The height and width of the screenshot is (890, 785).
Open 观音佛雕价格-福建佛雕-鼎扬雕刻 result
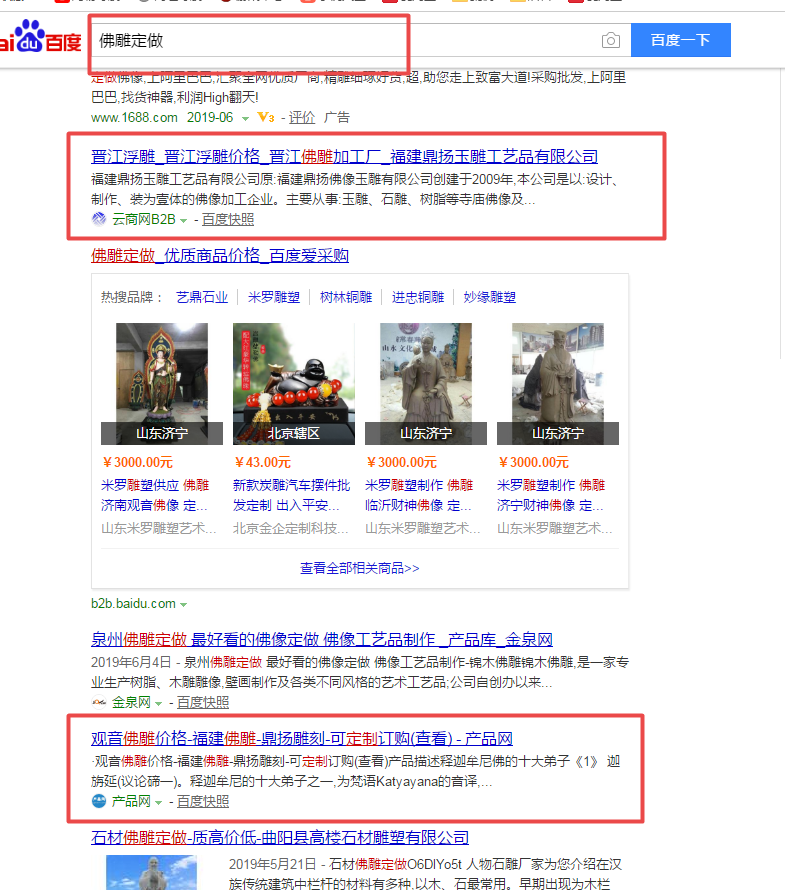[x=302, y=738]
